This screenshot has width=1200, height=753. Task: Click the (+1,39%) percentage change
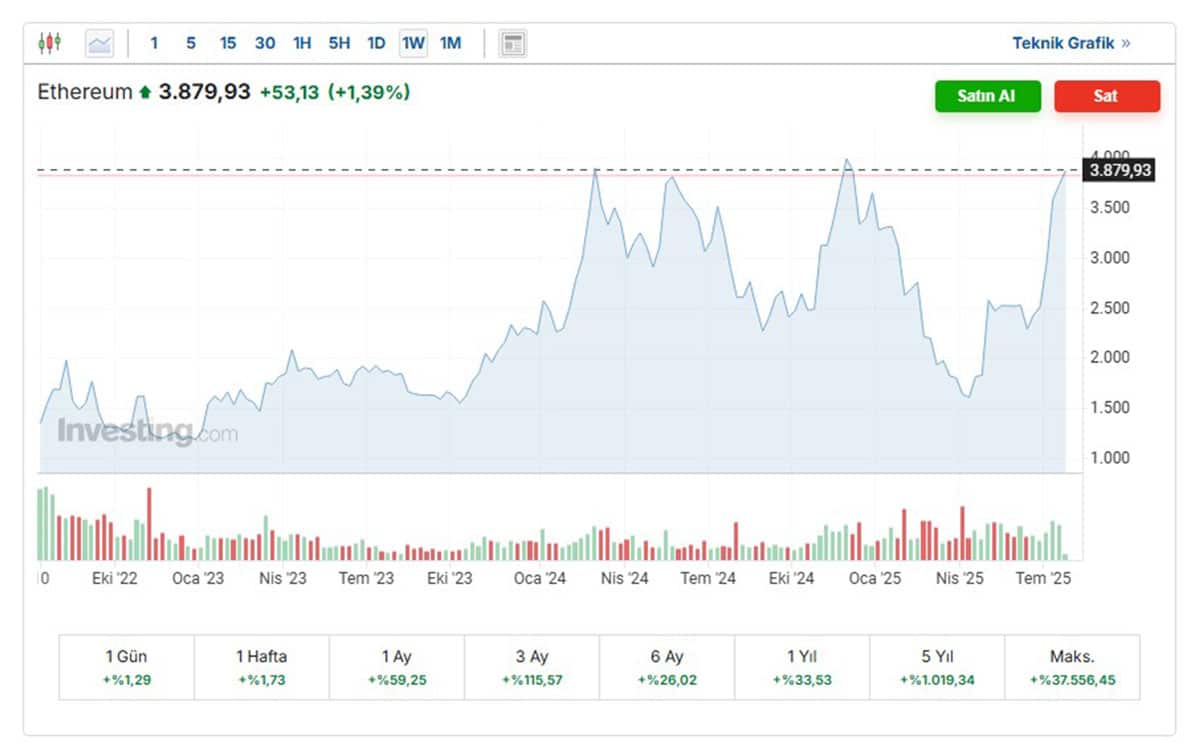point(369,92)
